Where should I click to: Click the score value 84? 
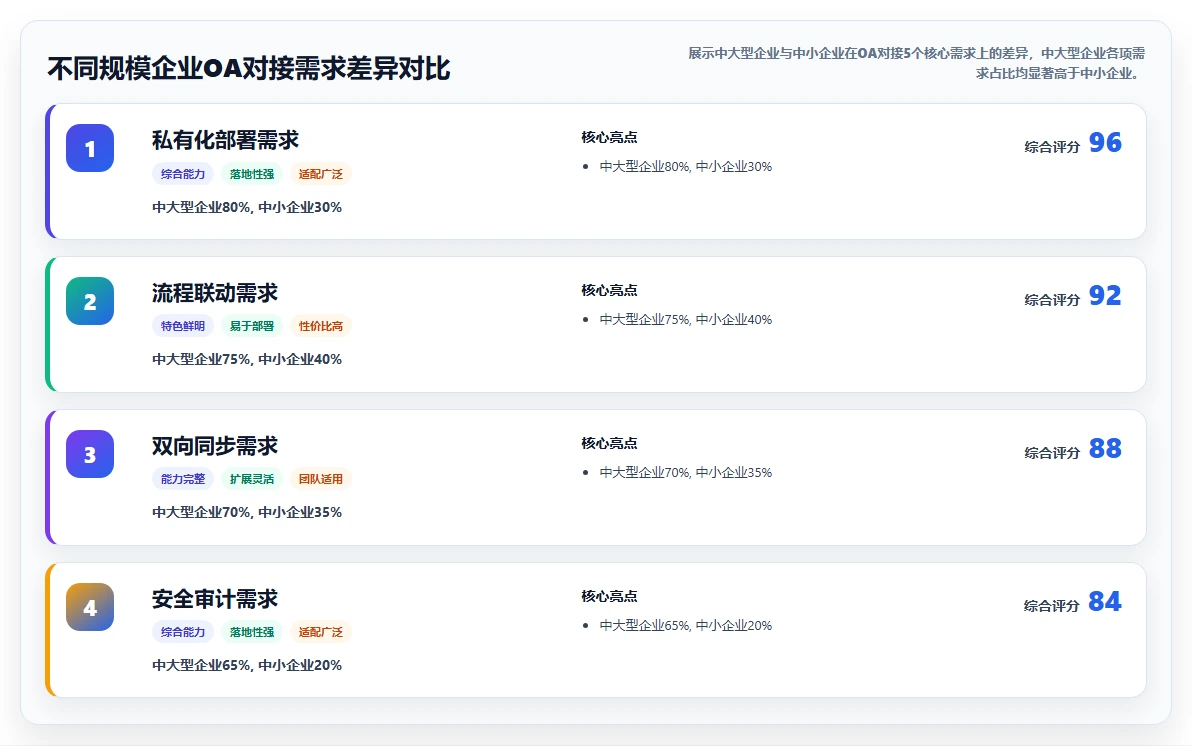[x=1105, y=602]
